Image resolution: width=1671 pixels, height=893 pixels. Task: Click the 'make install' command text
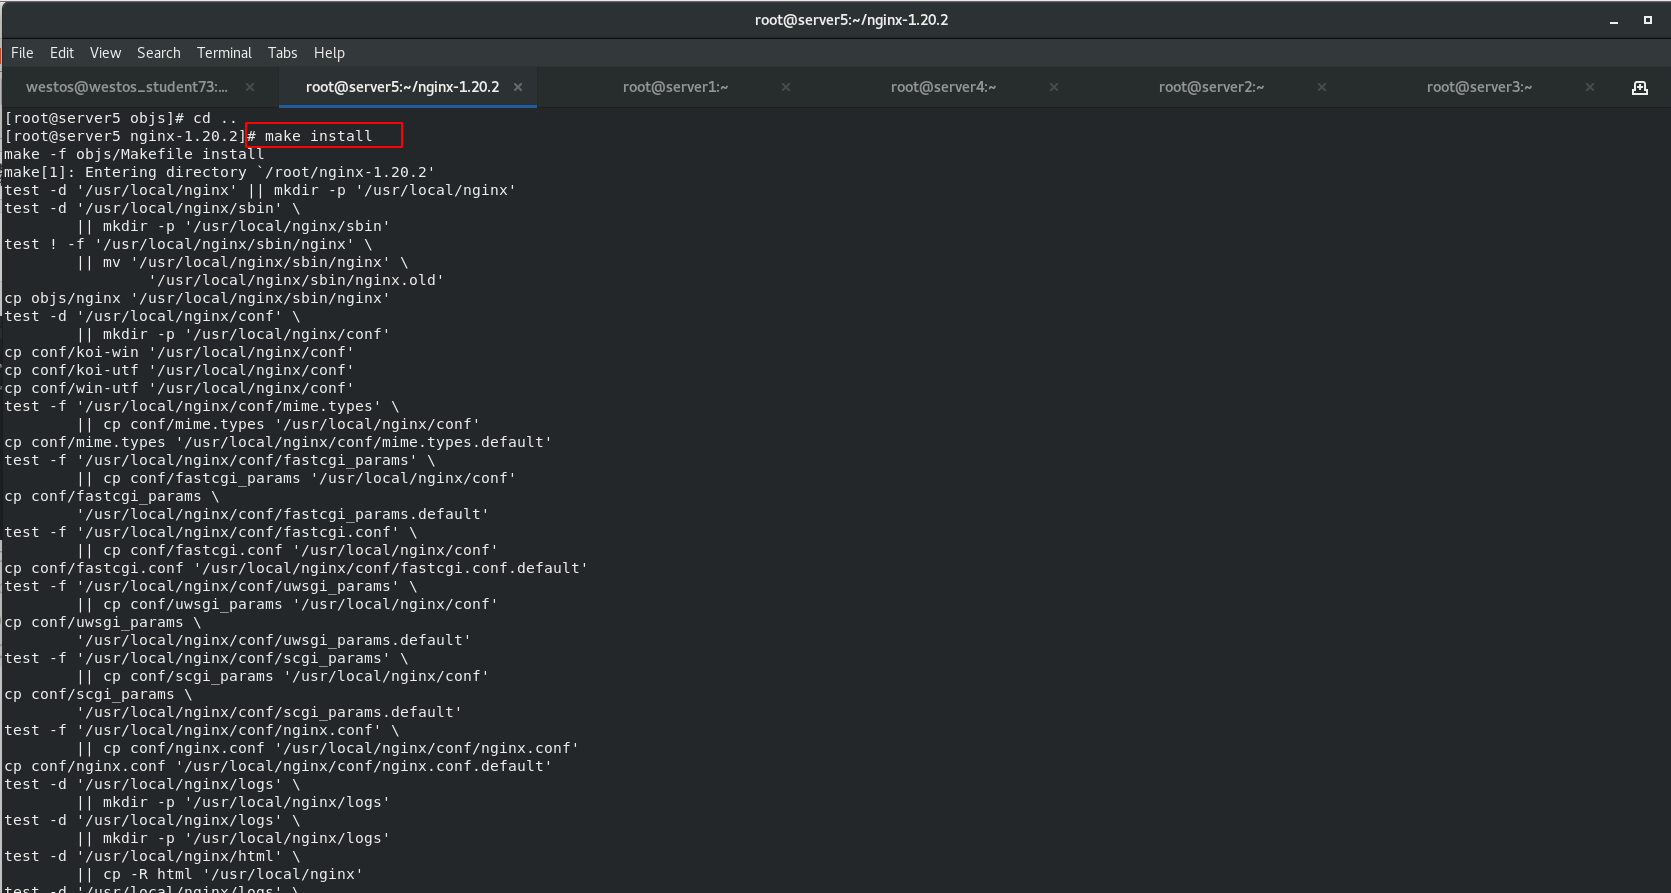pos(318,136)
